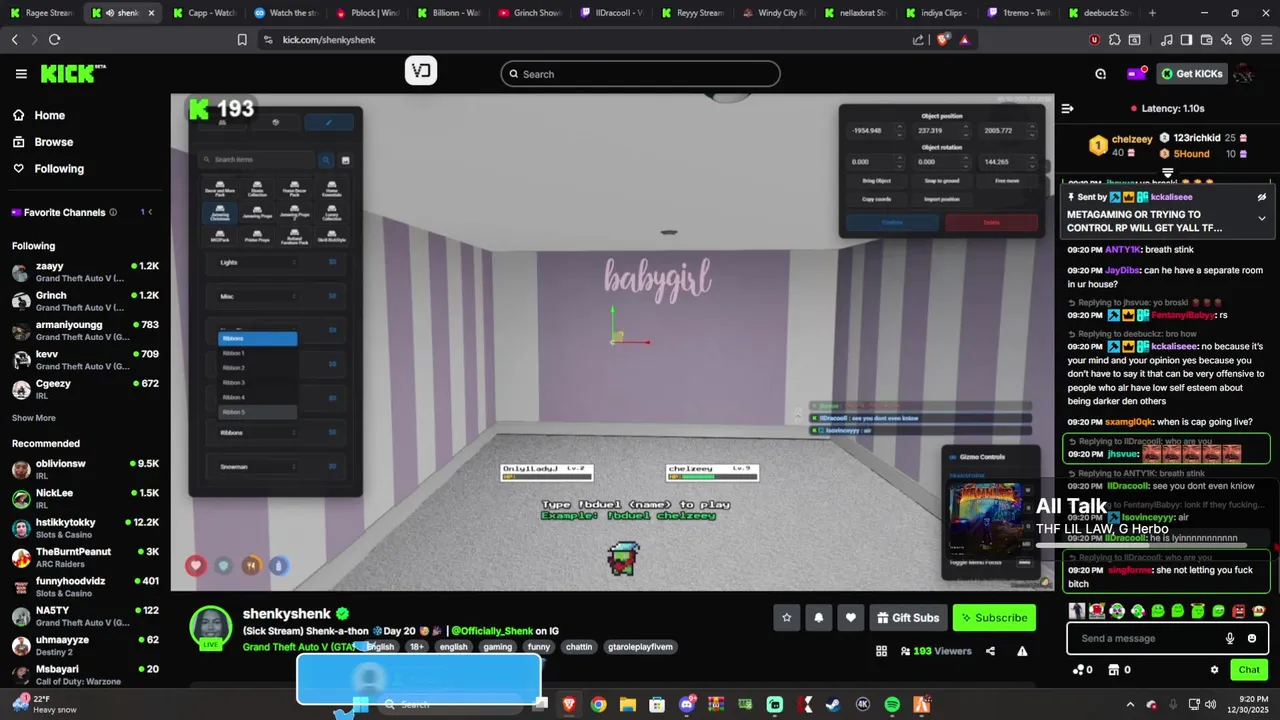Click the user avatar in header
The height and width of the screenshot is (720, 1280).
coord(1244,74)
